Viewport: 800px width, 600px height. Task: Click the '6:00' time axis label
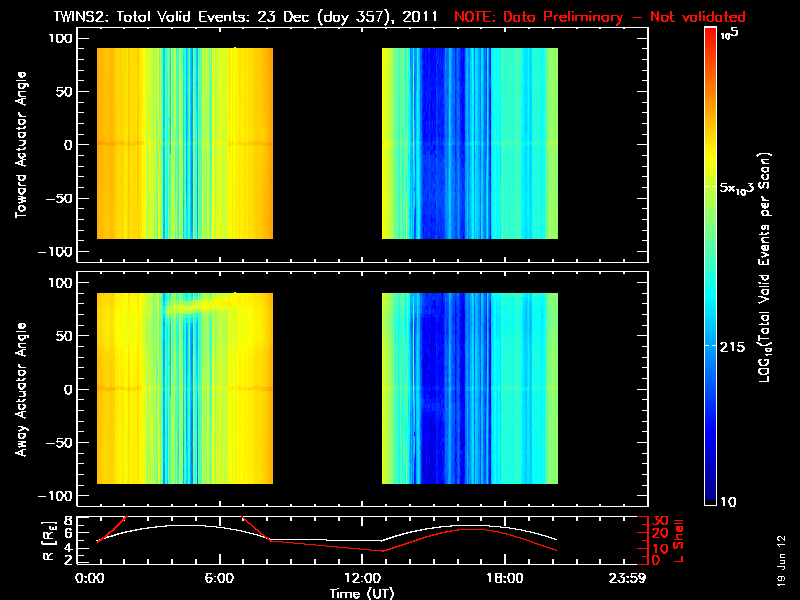click(219, 578)
